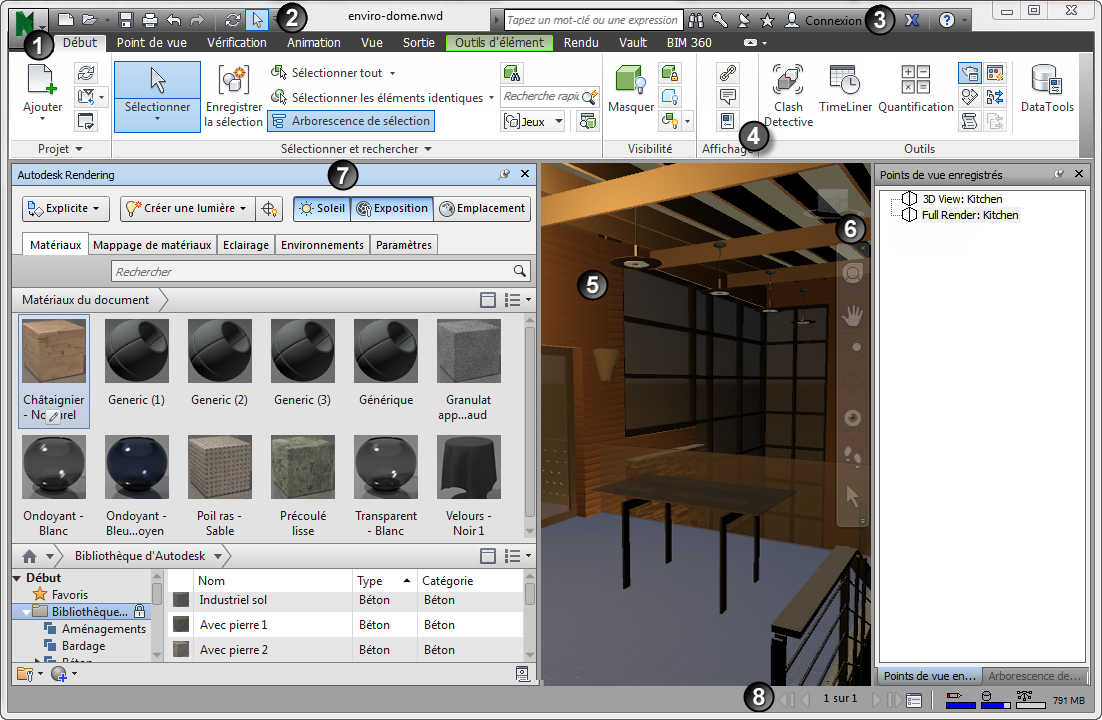The width and height of the screenshot is (1102, 720).
Task: Click Enregistrer la sélection icon
Action: tap(233, 80)
